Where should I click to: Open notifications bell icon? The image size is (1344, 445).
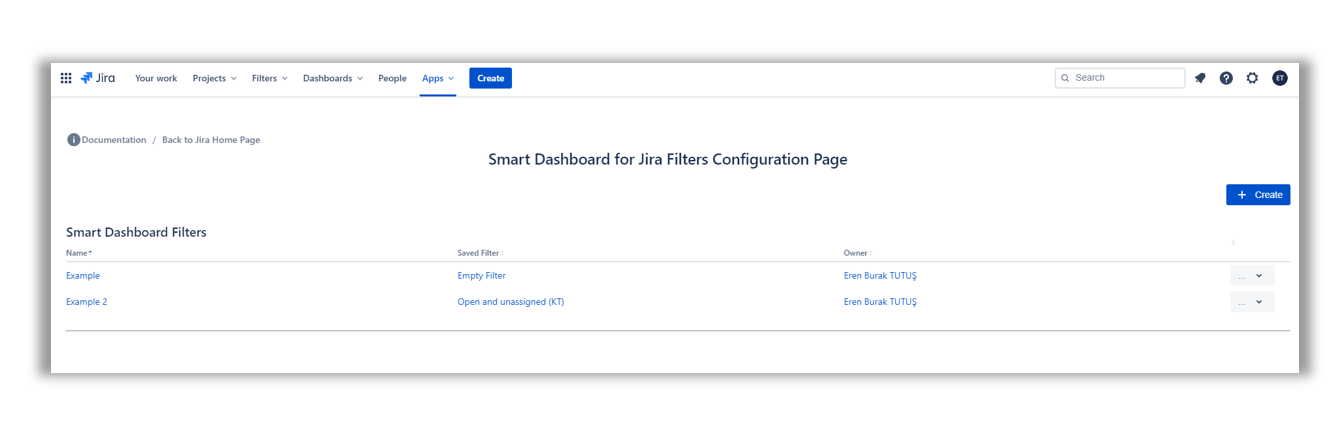pos(1200,78)
